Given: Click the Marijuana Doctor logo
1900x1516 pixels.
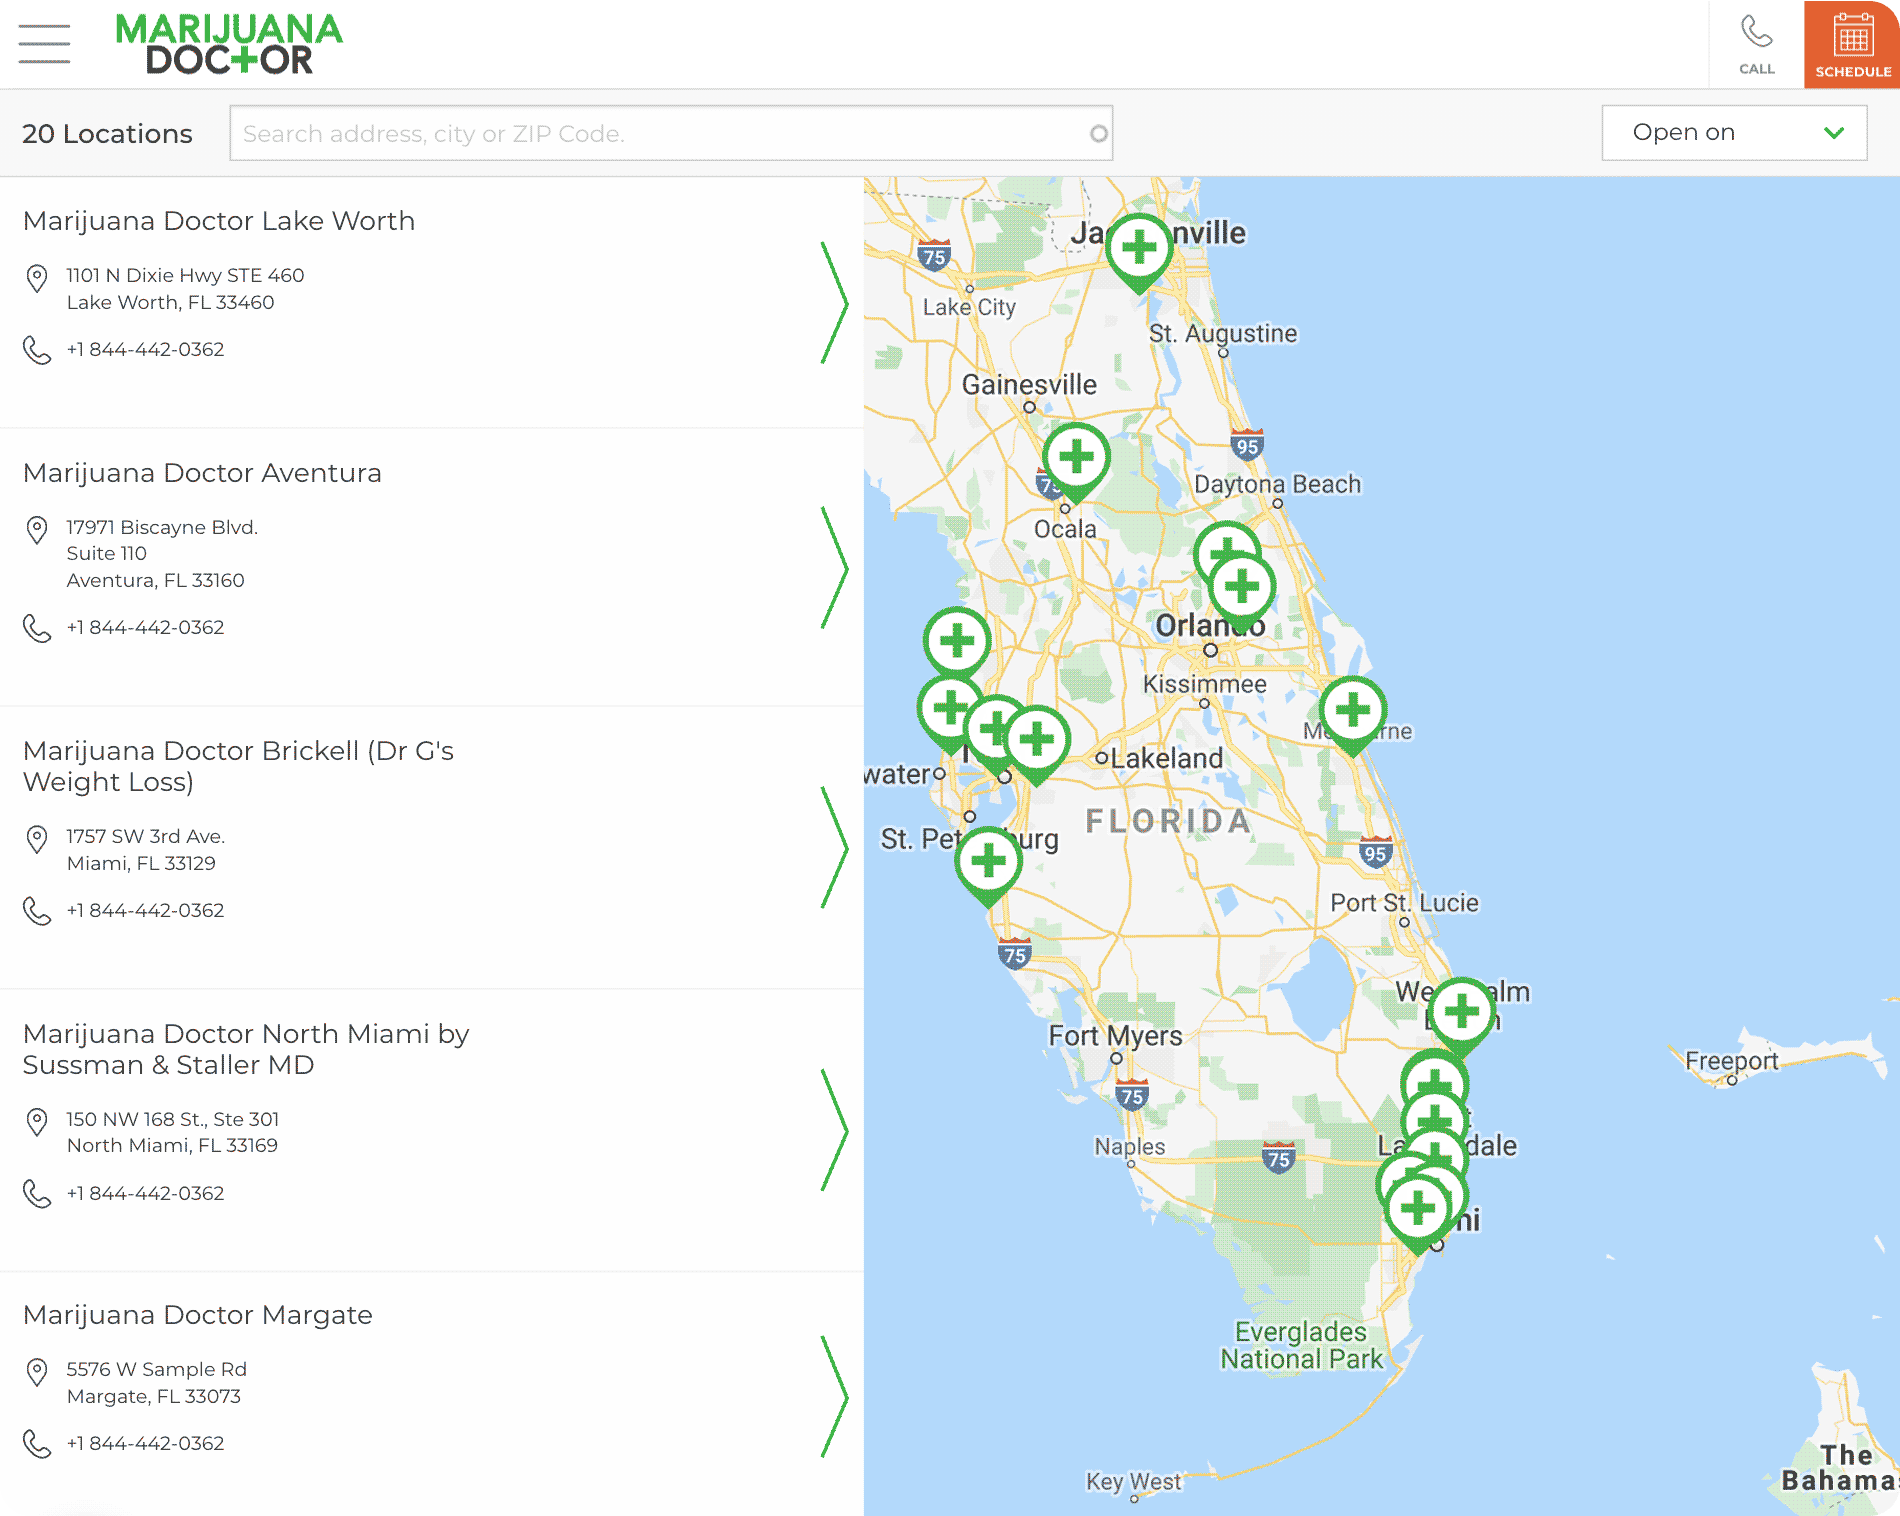Looking at the screenshot, I should [229, 44].
